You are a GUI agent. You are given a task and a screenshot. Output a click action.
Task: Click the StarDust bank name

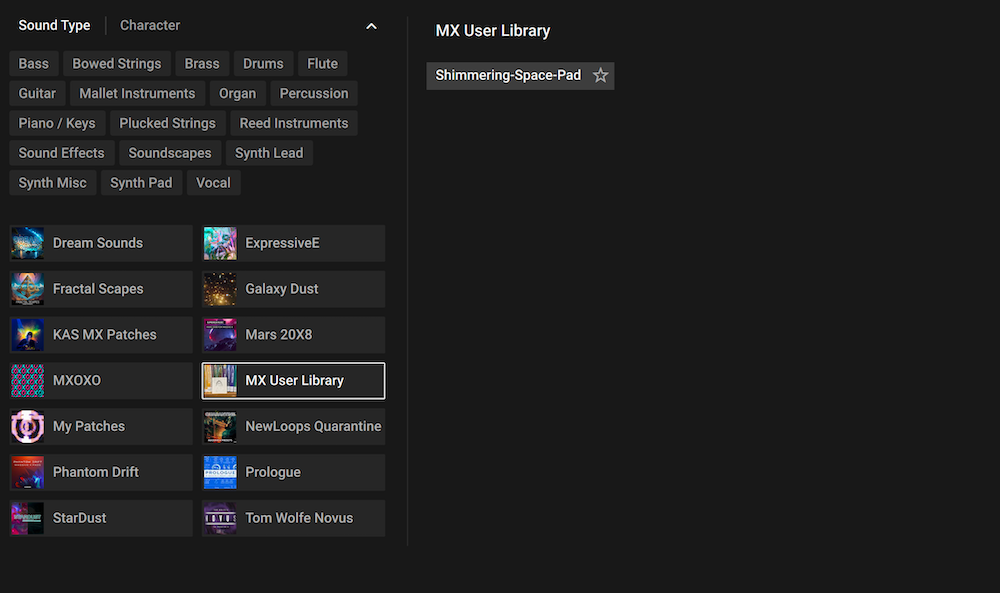[x=80, y=518]
